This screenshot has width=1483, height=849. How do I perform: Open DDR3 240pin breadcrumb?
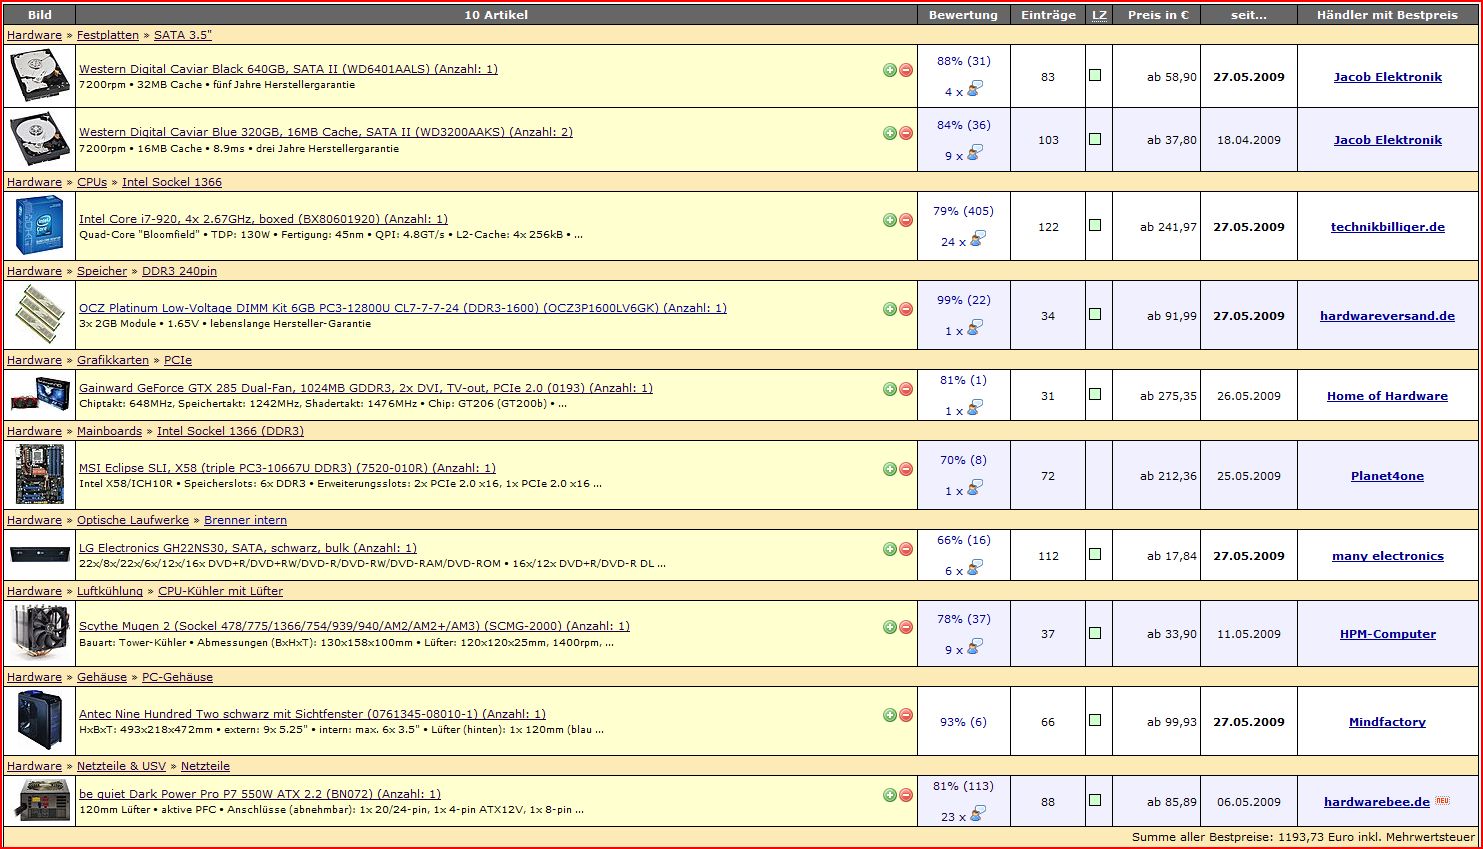coord(179,271)
